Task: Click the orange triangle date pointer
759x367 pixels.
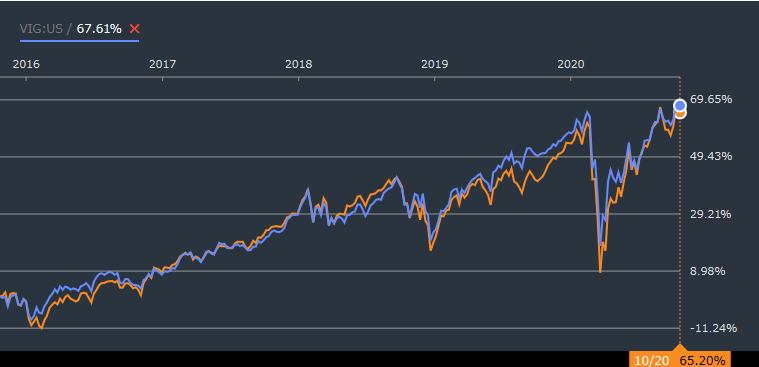Action: 680,347
